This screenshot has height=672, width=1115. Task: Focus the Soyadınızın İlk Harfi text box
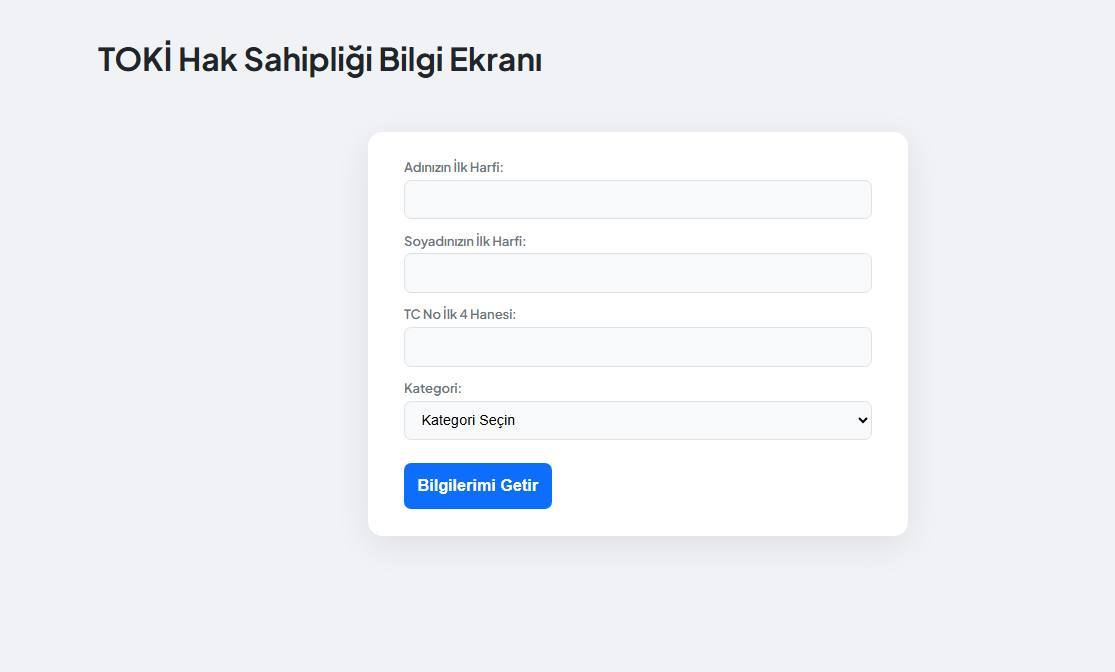[x=637, y=273]
